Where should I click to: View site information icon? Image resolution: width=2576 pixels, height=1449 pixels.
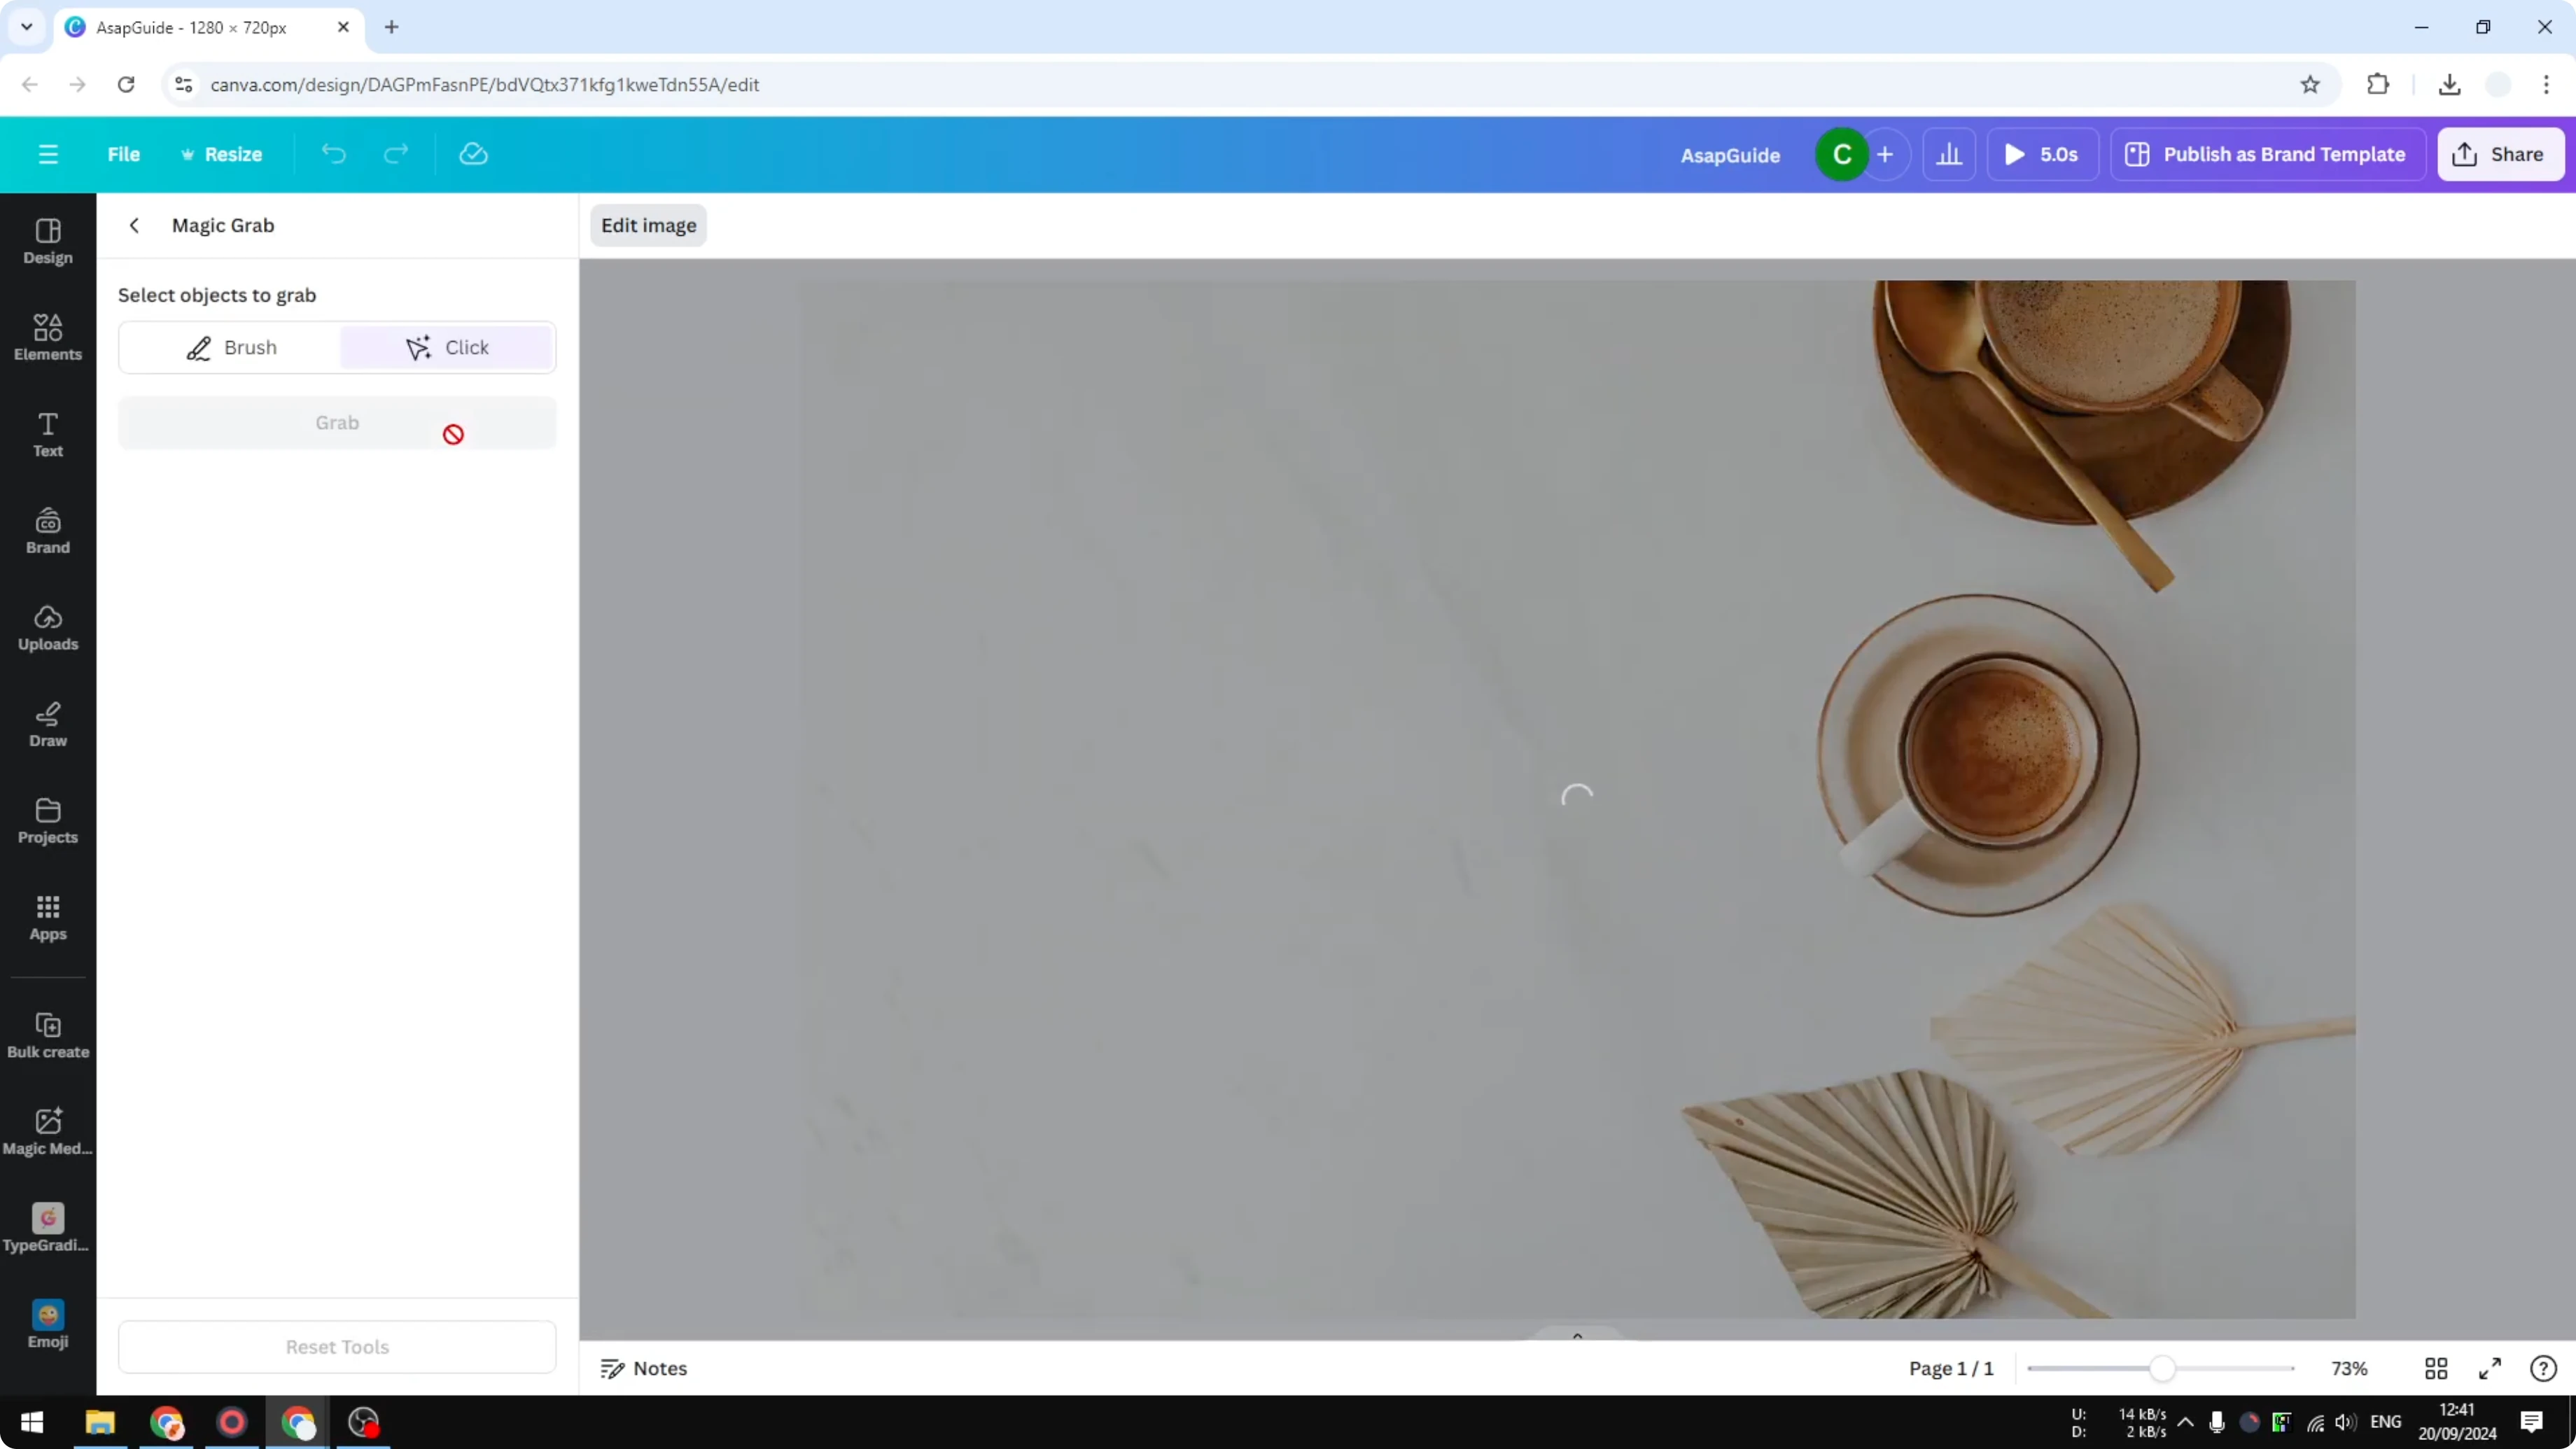[183, 84]
